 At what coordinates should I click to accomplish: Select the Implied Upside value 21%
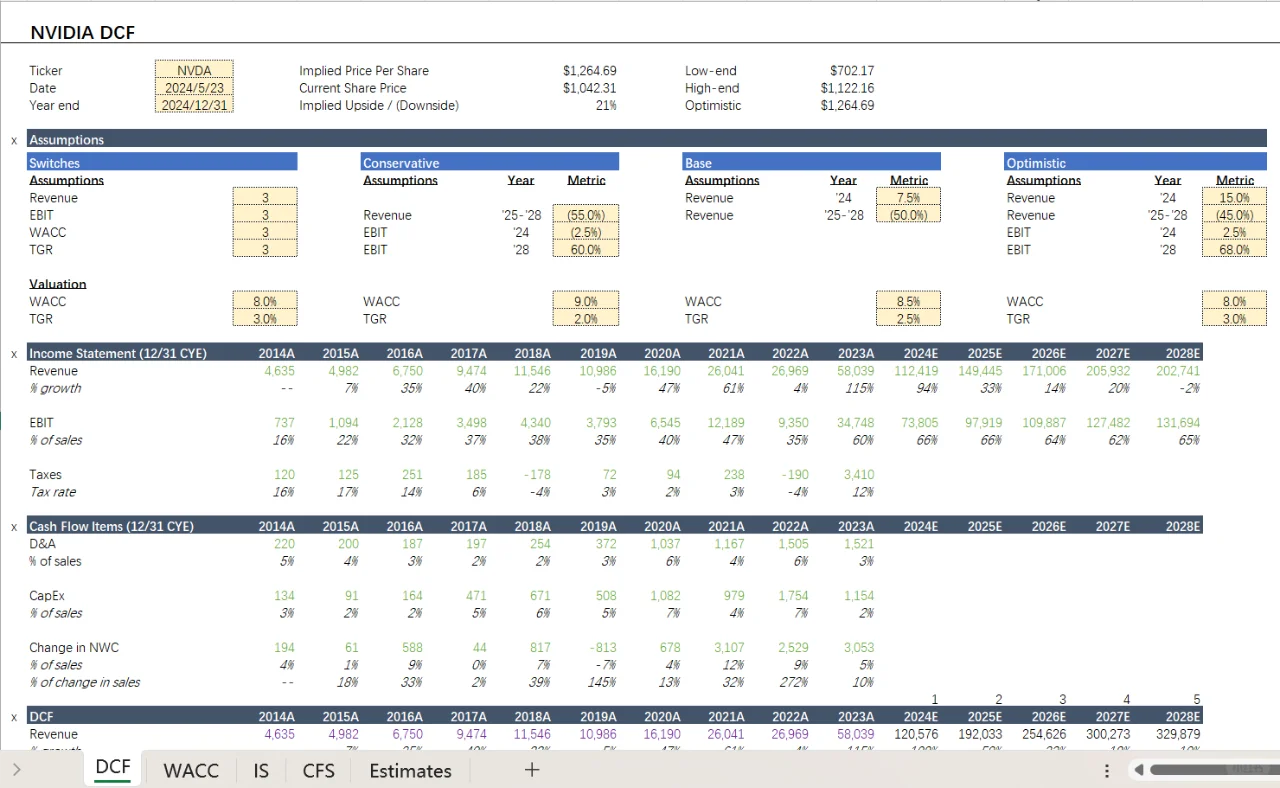point(606,105)
